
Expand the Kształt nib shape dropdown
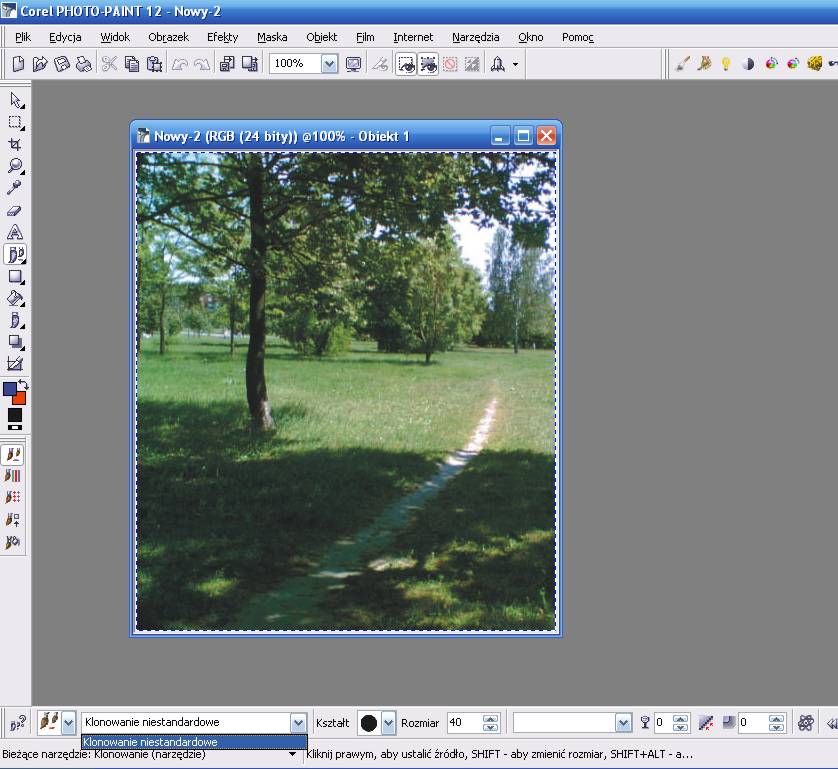pyautogui.click(x=389, y=723)
